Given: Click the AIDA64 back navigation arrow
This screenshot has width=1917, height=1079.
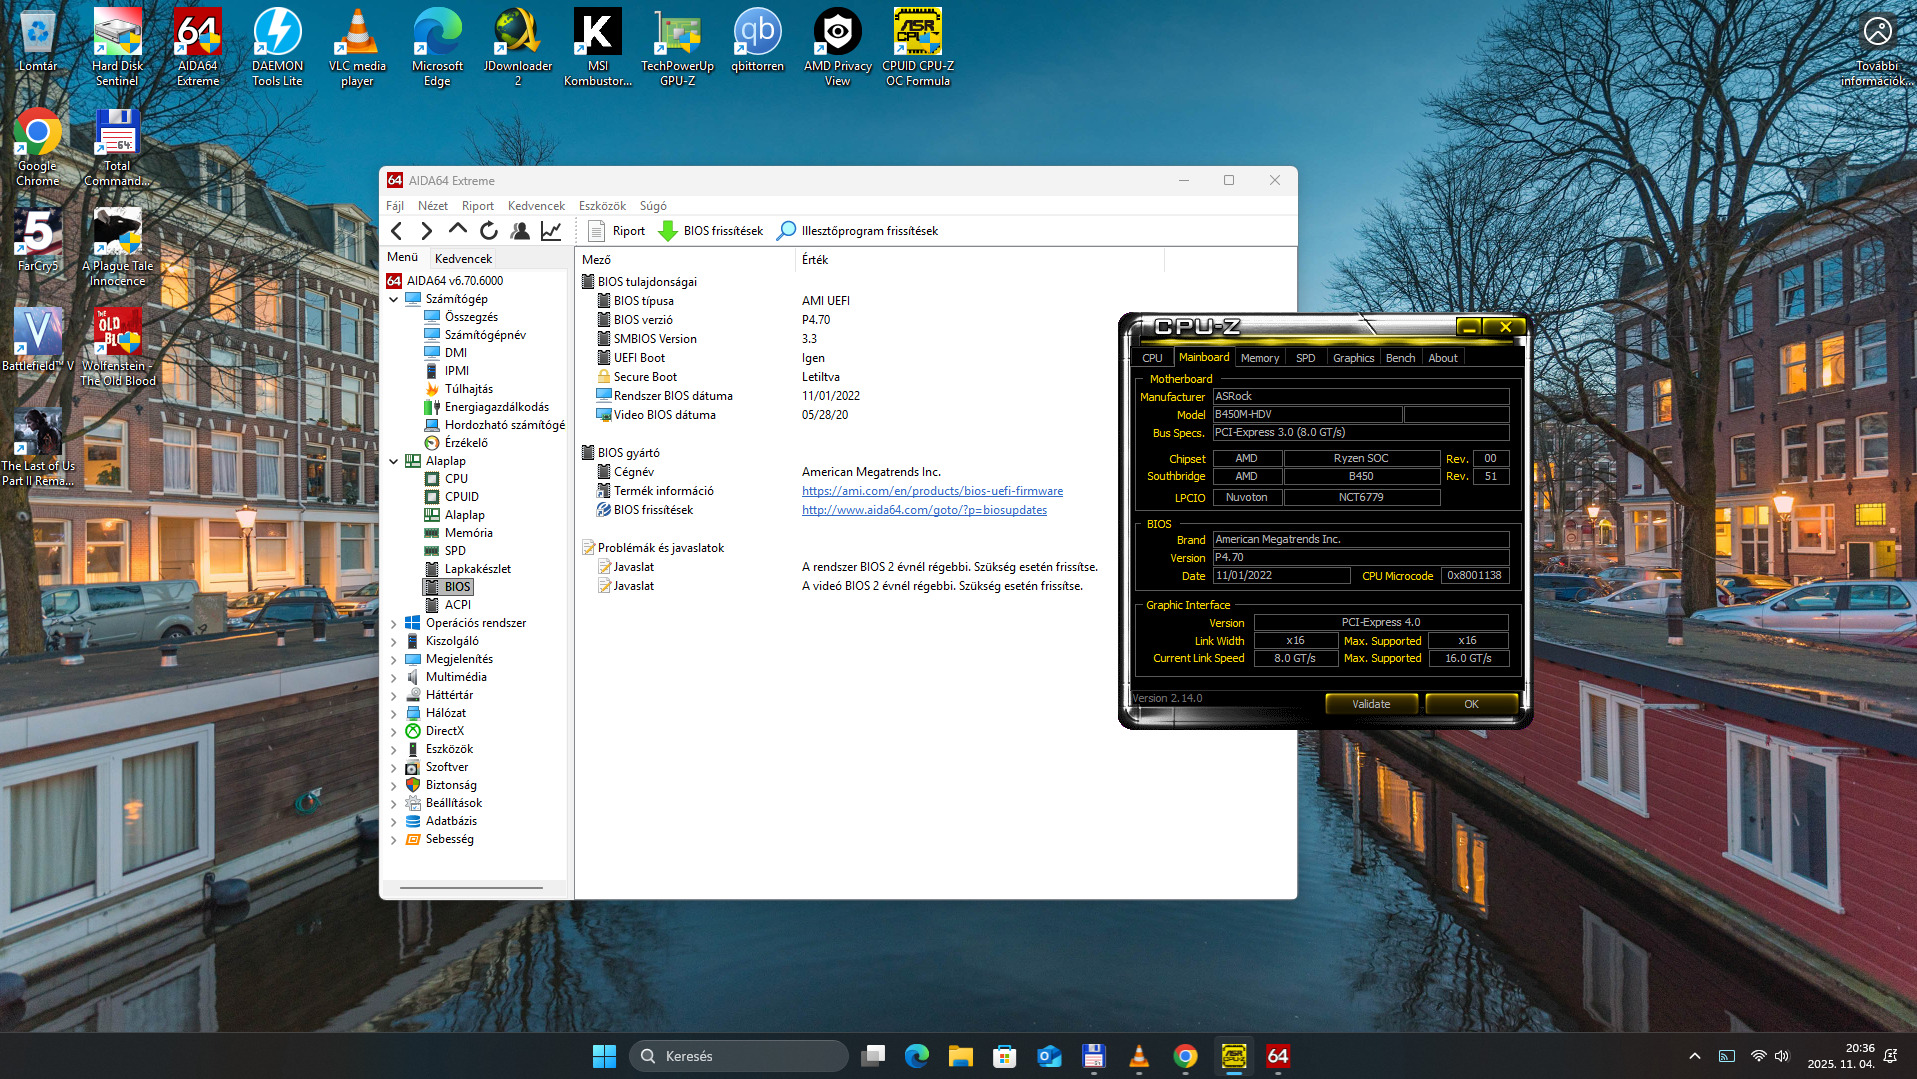Looking at the screenshot, I should 397,231.
